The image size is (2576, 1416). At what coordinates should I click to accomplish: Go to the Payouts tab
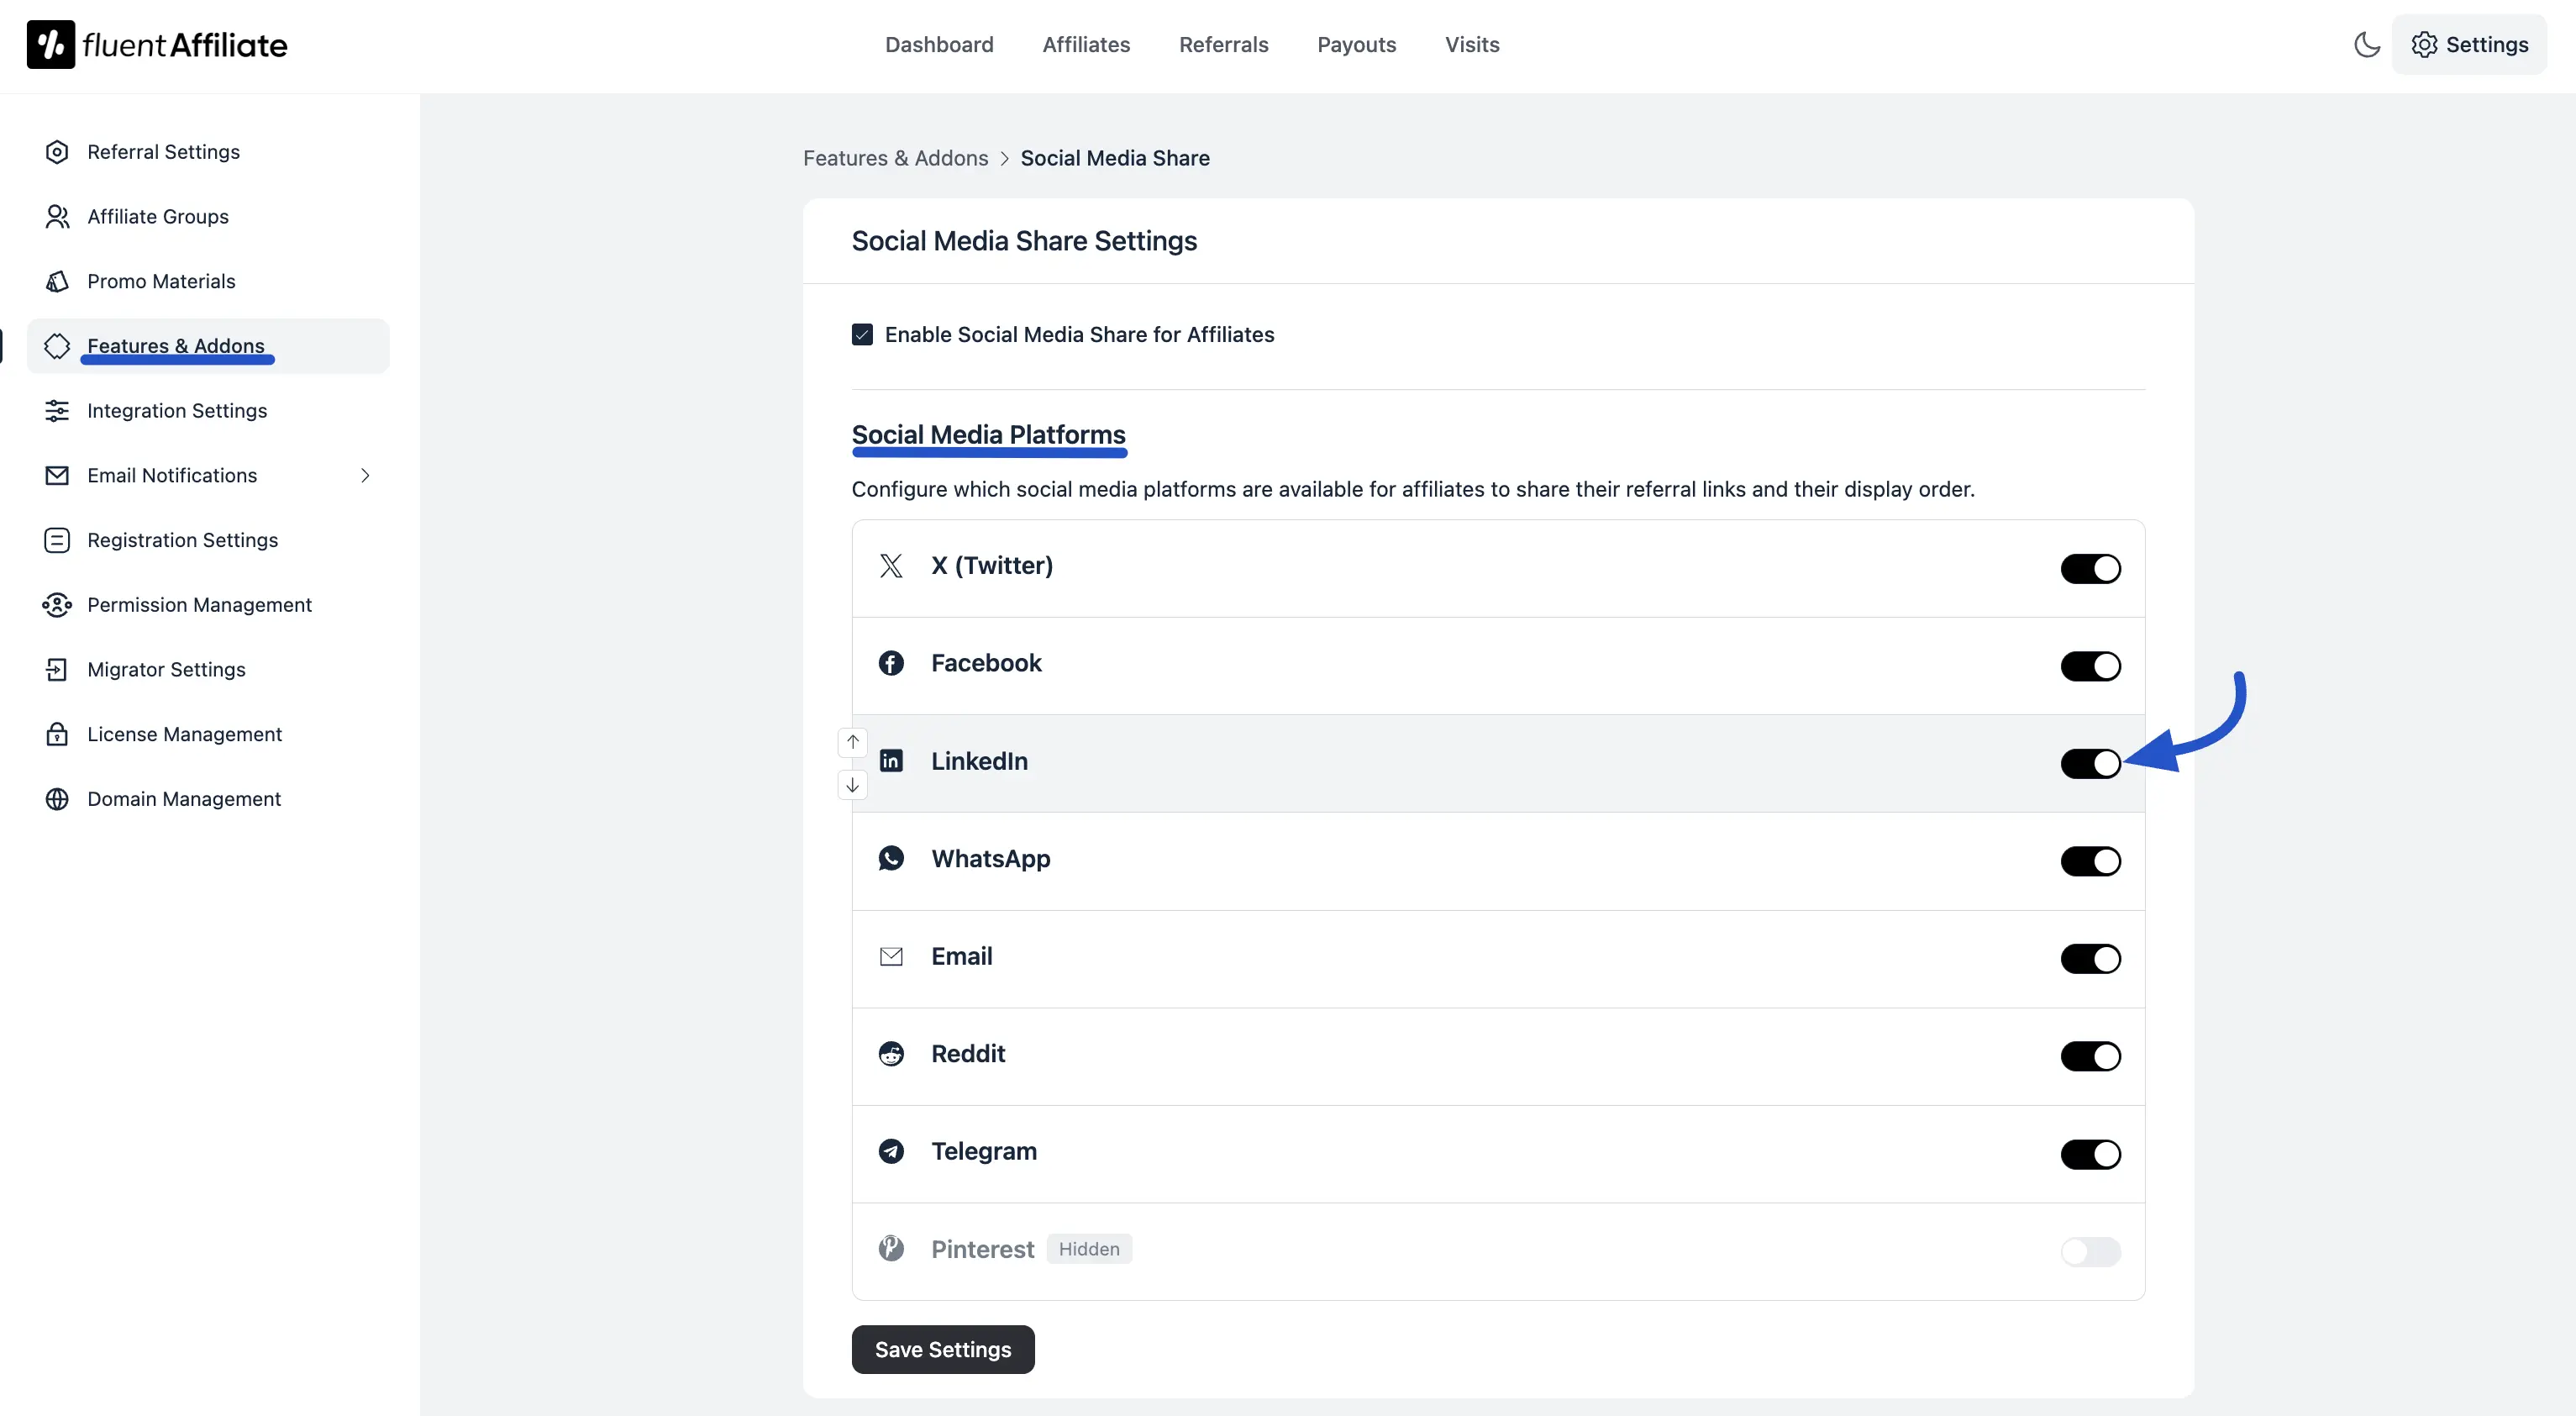pos(1356,45)
